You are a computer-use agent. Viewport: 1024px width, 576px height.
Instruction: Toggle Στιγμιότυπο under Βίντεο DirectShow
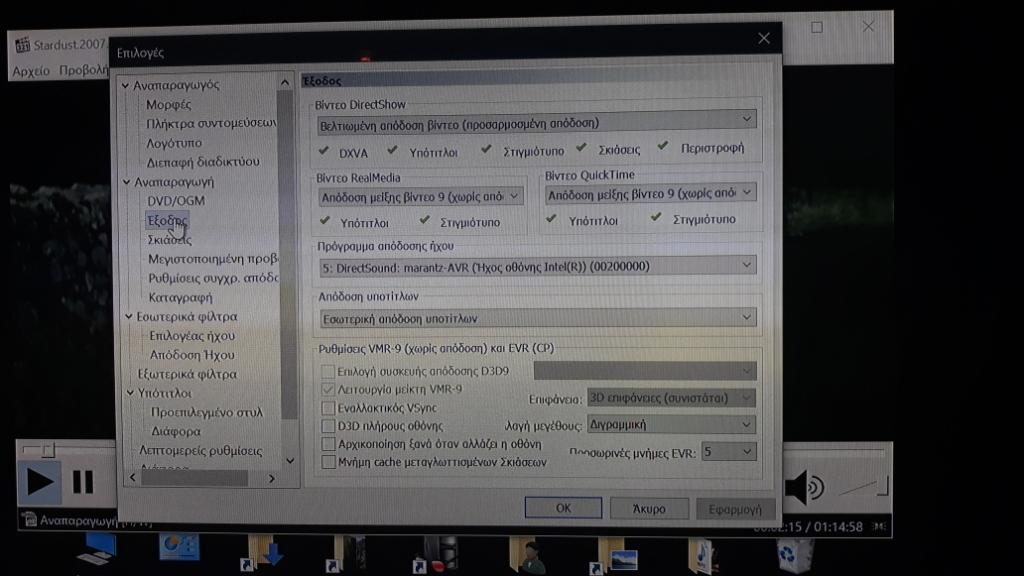pos(486,150)
